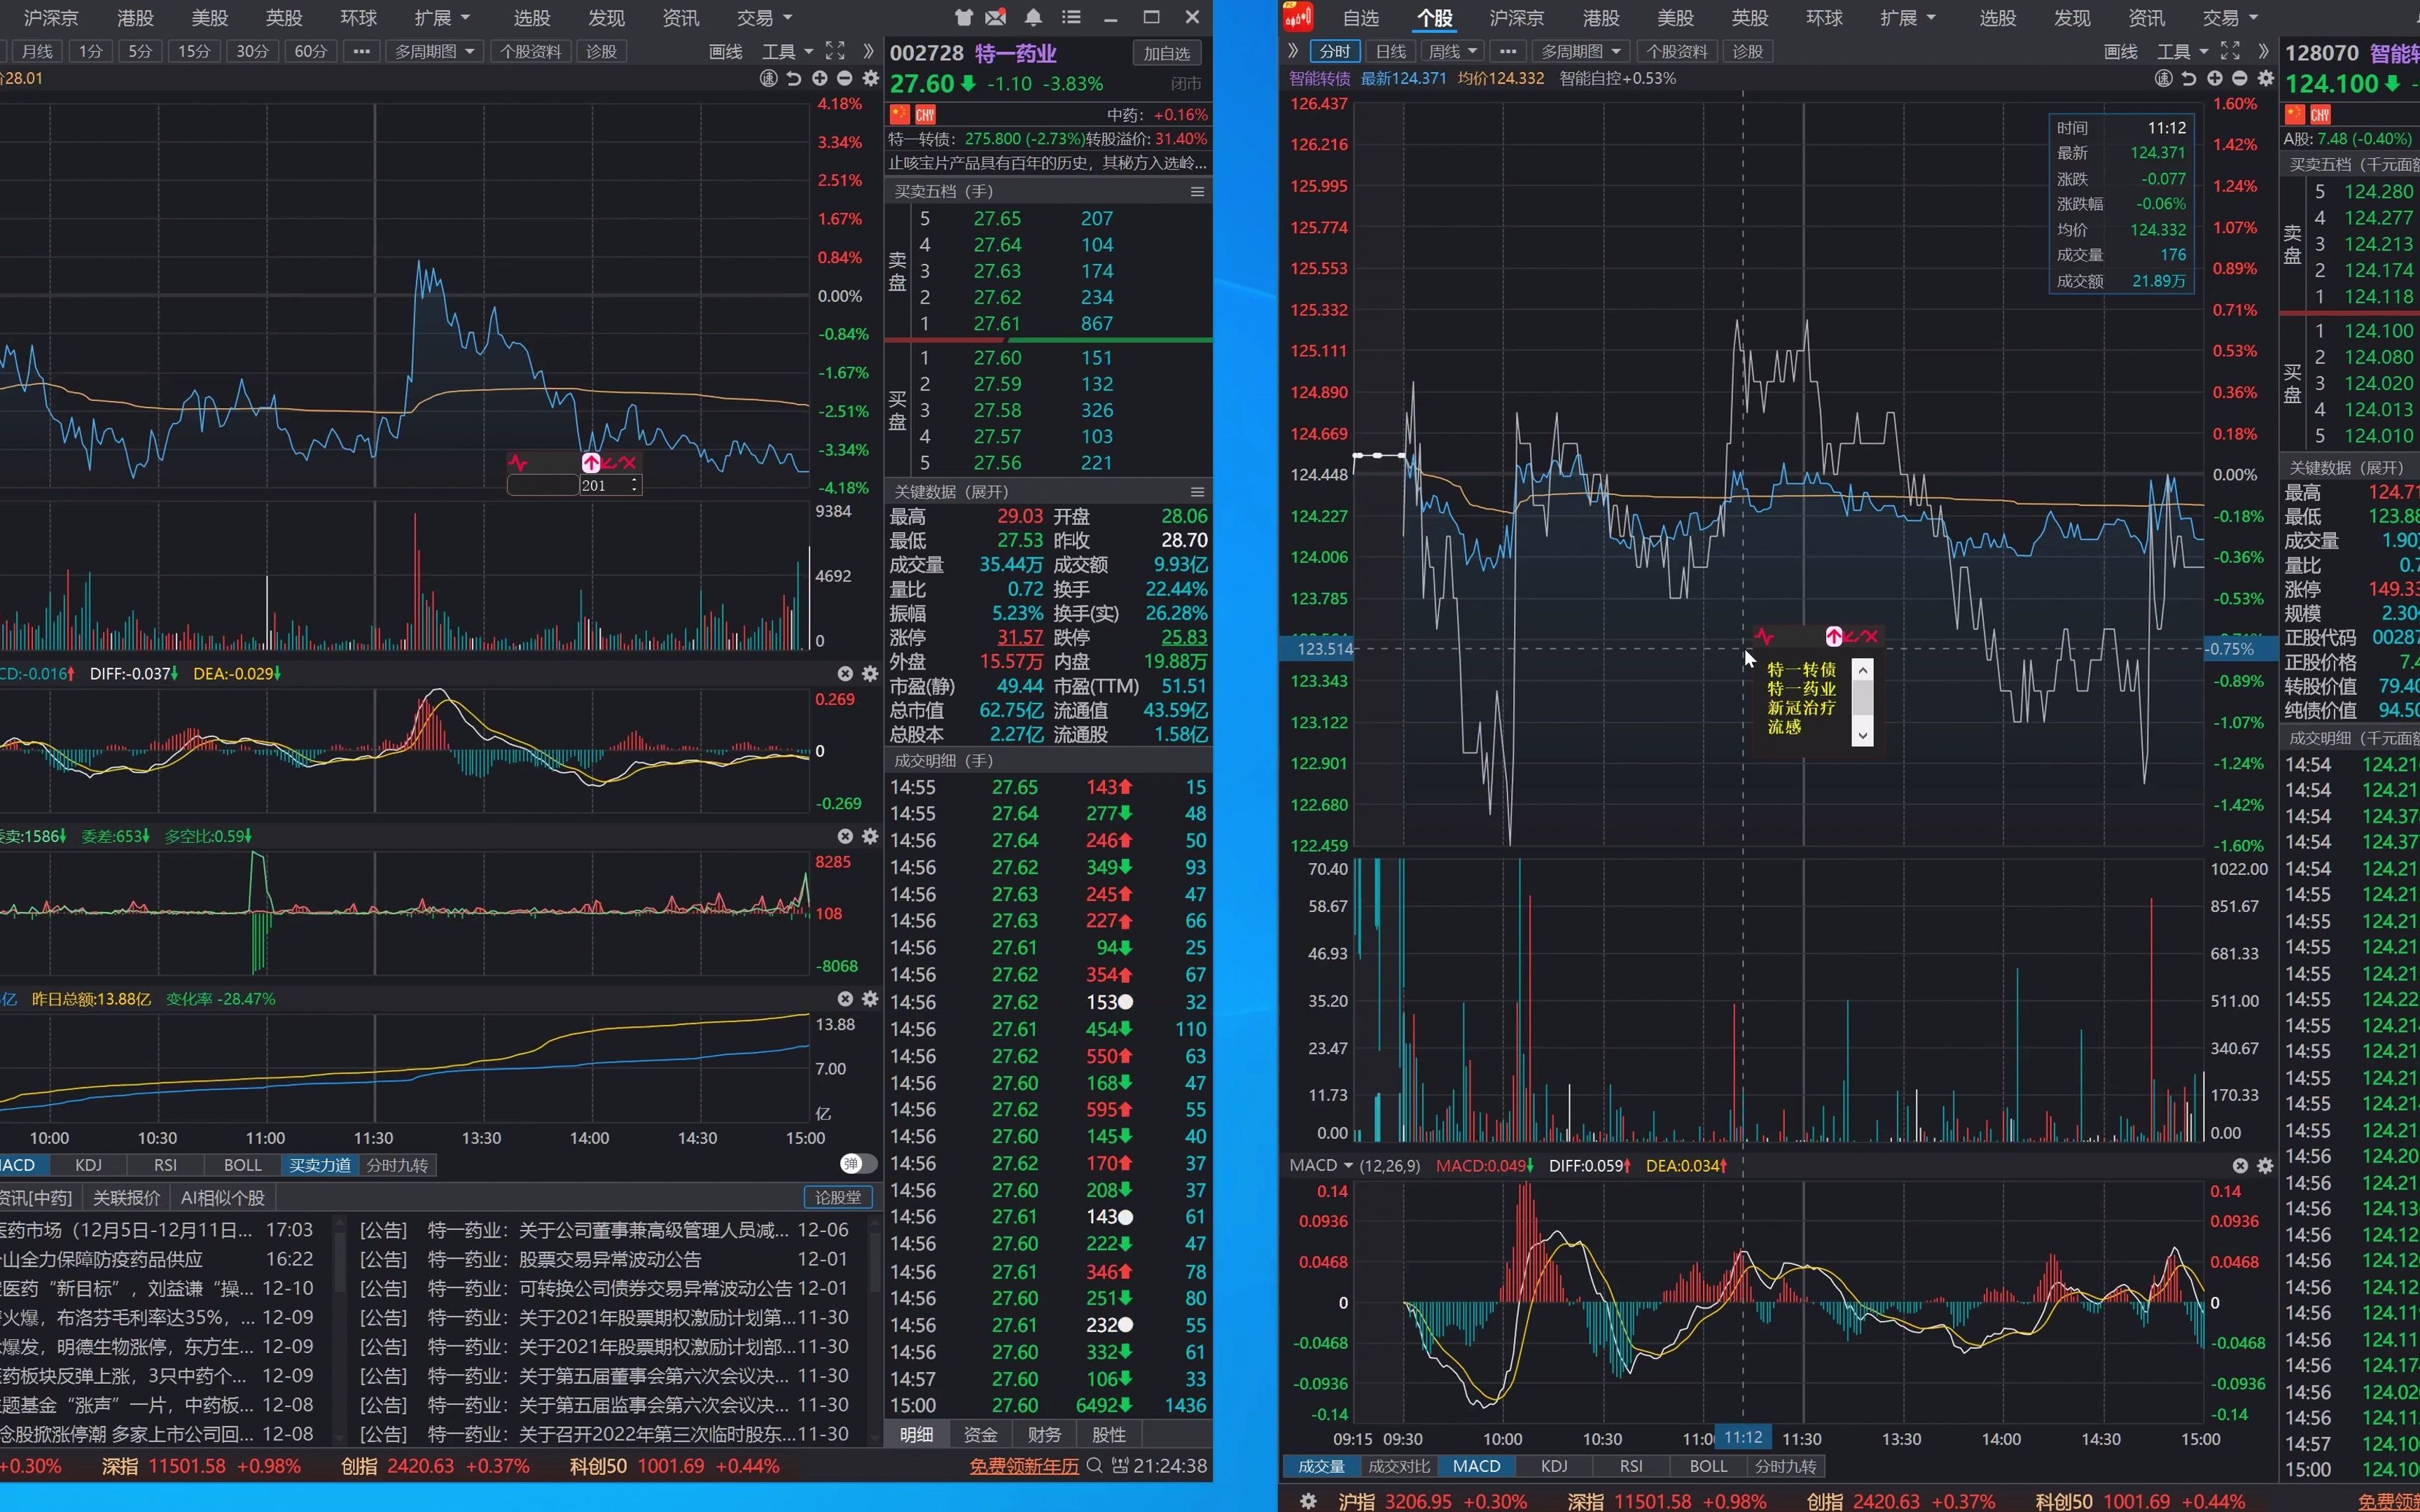This screenshot has height=1512, width=2420.
Task: Switch to the 资金 tab
Action: coord(980,1435)
